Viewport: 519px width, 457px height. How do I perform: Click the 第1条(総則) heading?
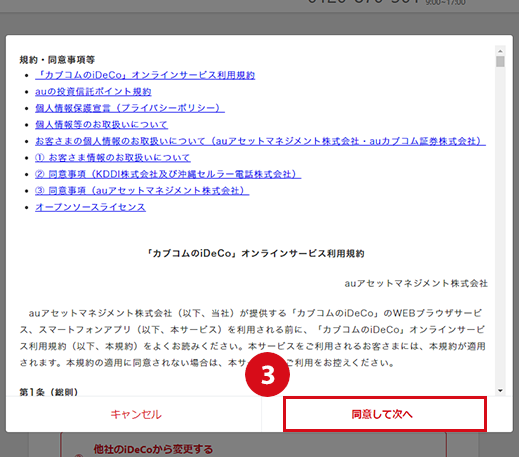click(49, 392)
